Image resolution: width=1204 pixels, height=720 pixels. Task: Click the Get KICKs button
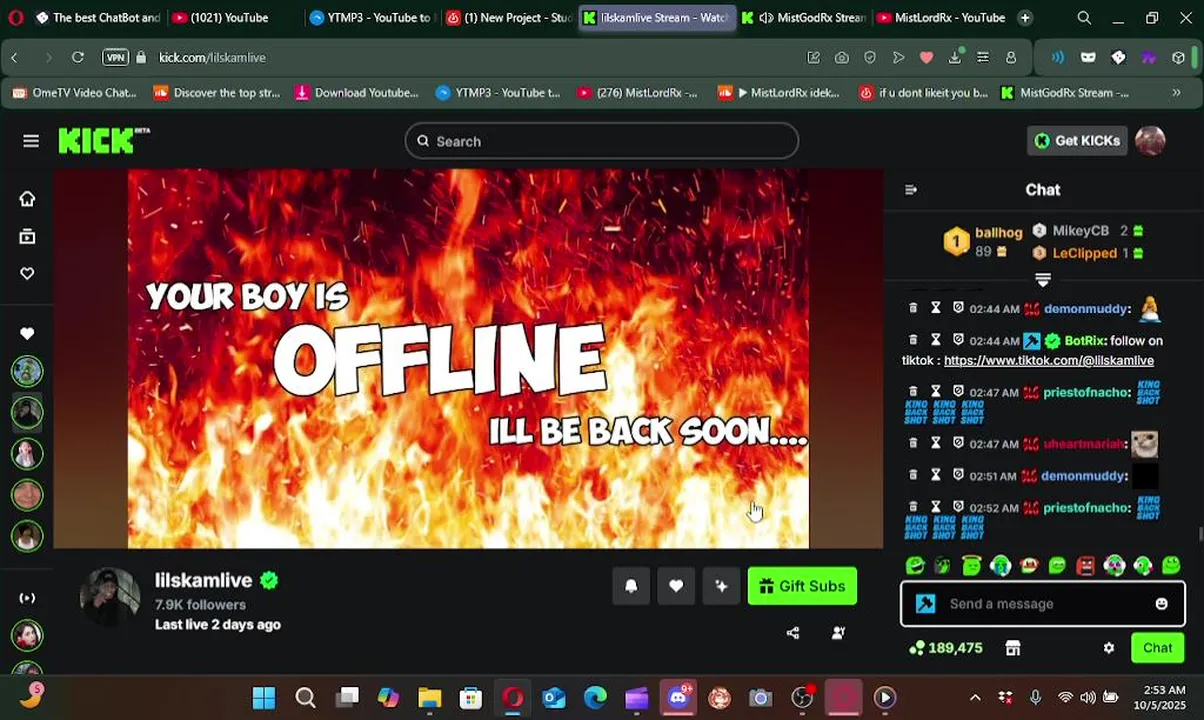[1077, 141]
